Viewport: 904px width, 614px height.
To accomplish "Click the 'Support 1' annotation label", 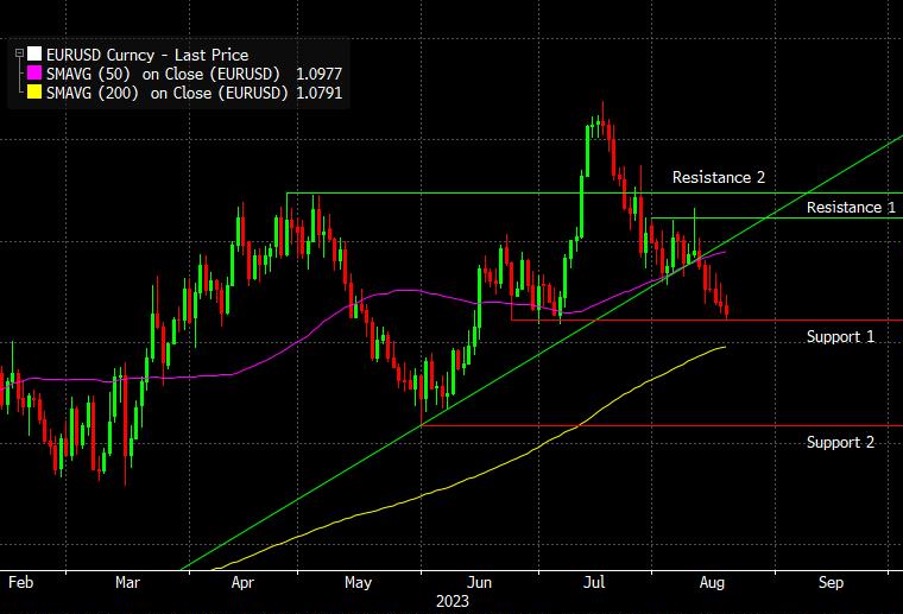I will [x=840, y=337].
